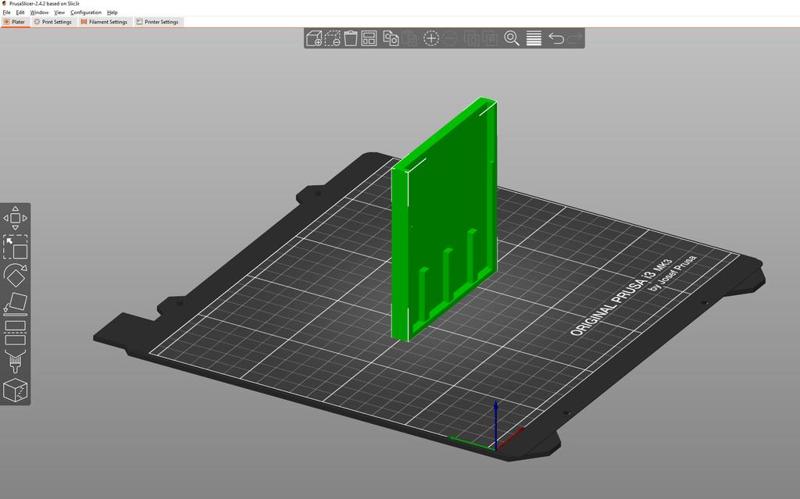Switch to the Plater tab

[15, 22]
